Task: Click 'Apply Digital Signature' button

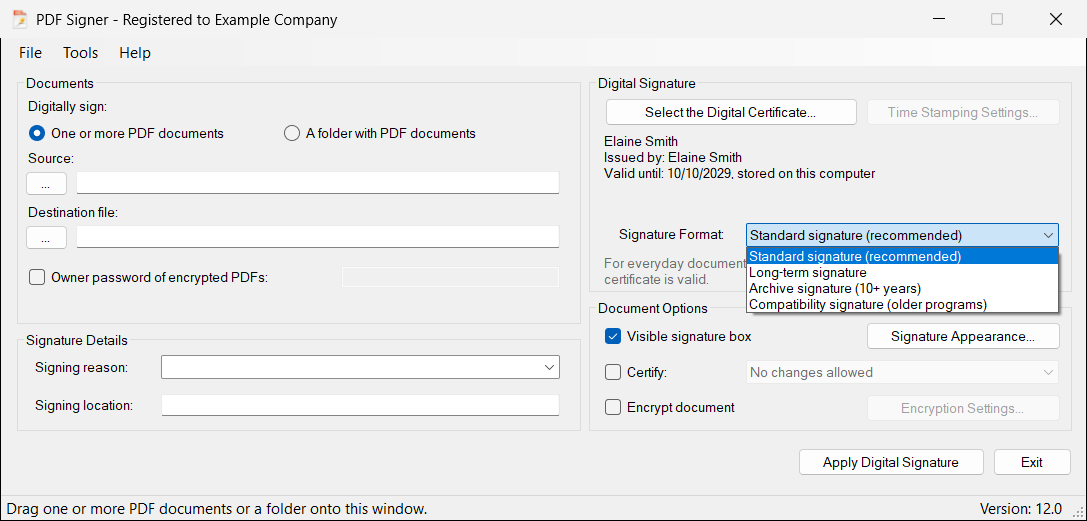Action: click(891, 462)
